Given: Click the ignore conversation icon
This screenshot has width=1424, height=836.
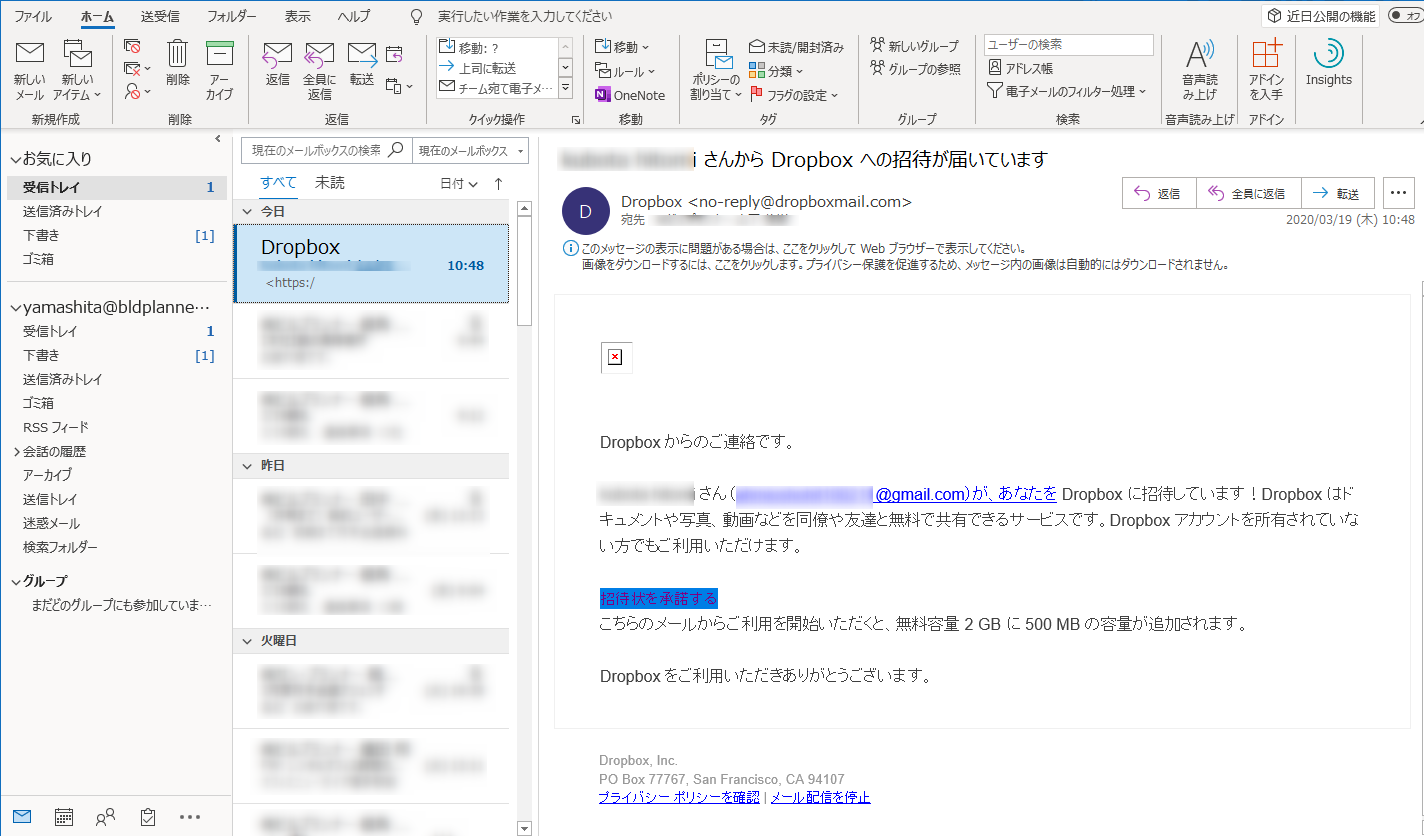Looking at the screenshot, I should click(x=132, y=46).
